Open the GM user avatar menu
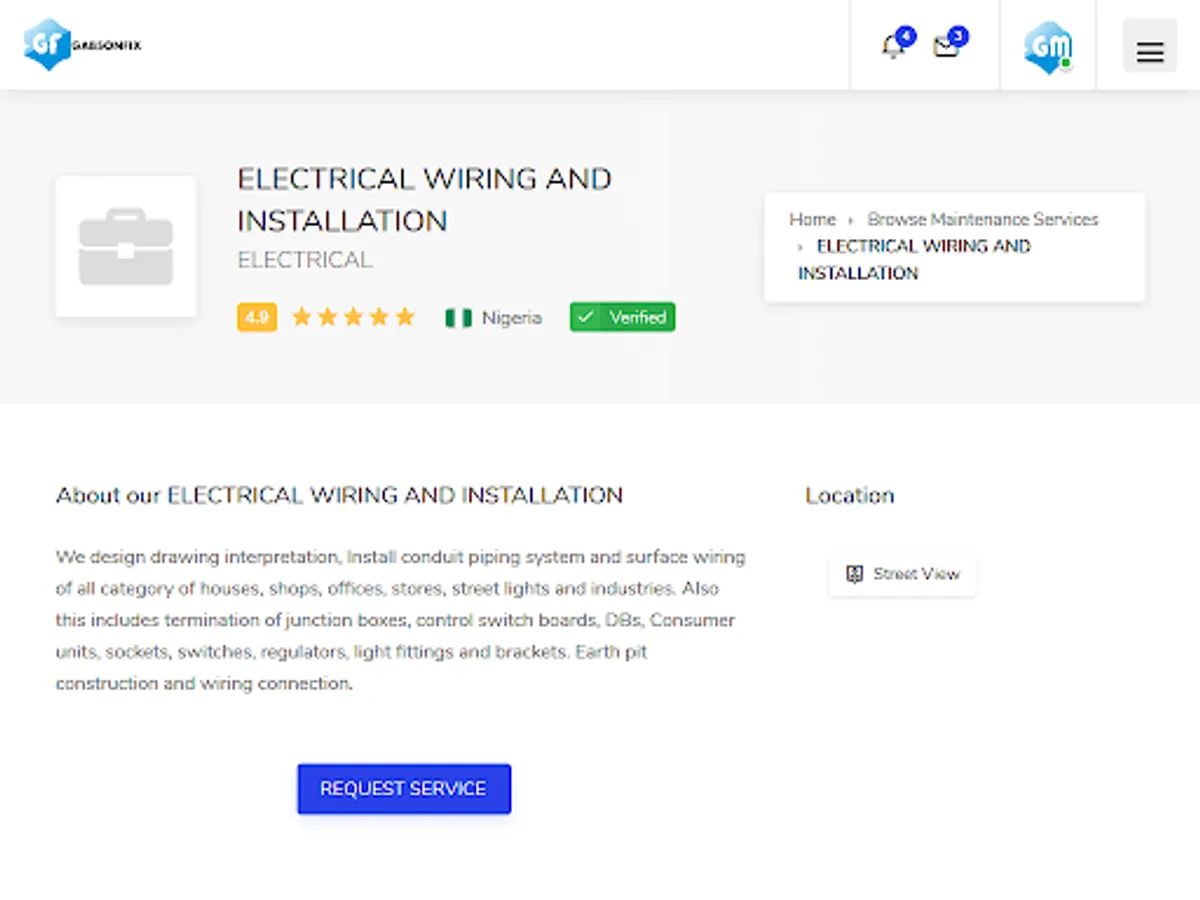This screenshot has width=1200, height=900. 1048,46
